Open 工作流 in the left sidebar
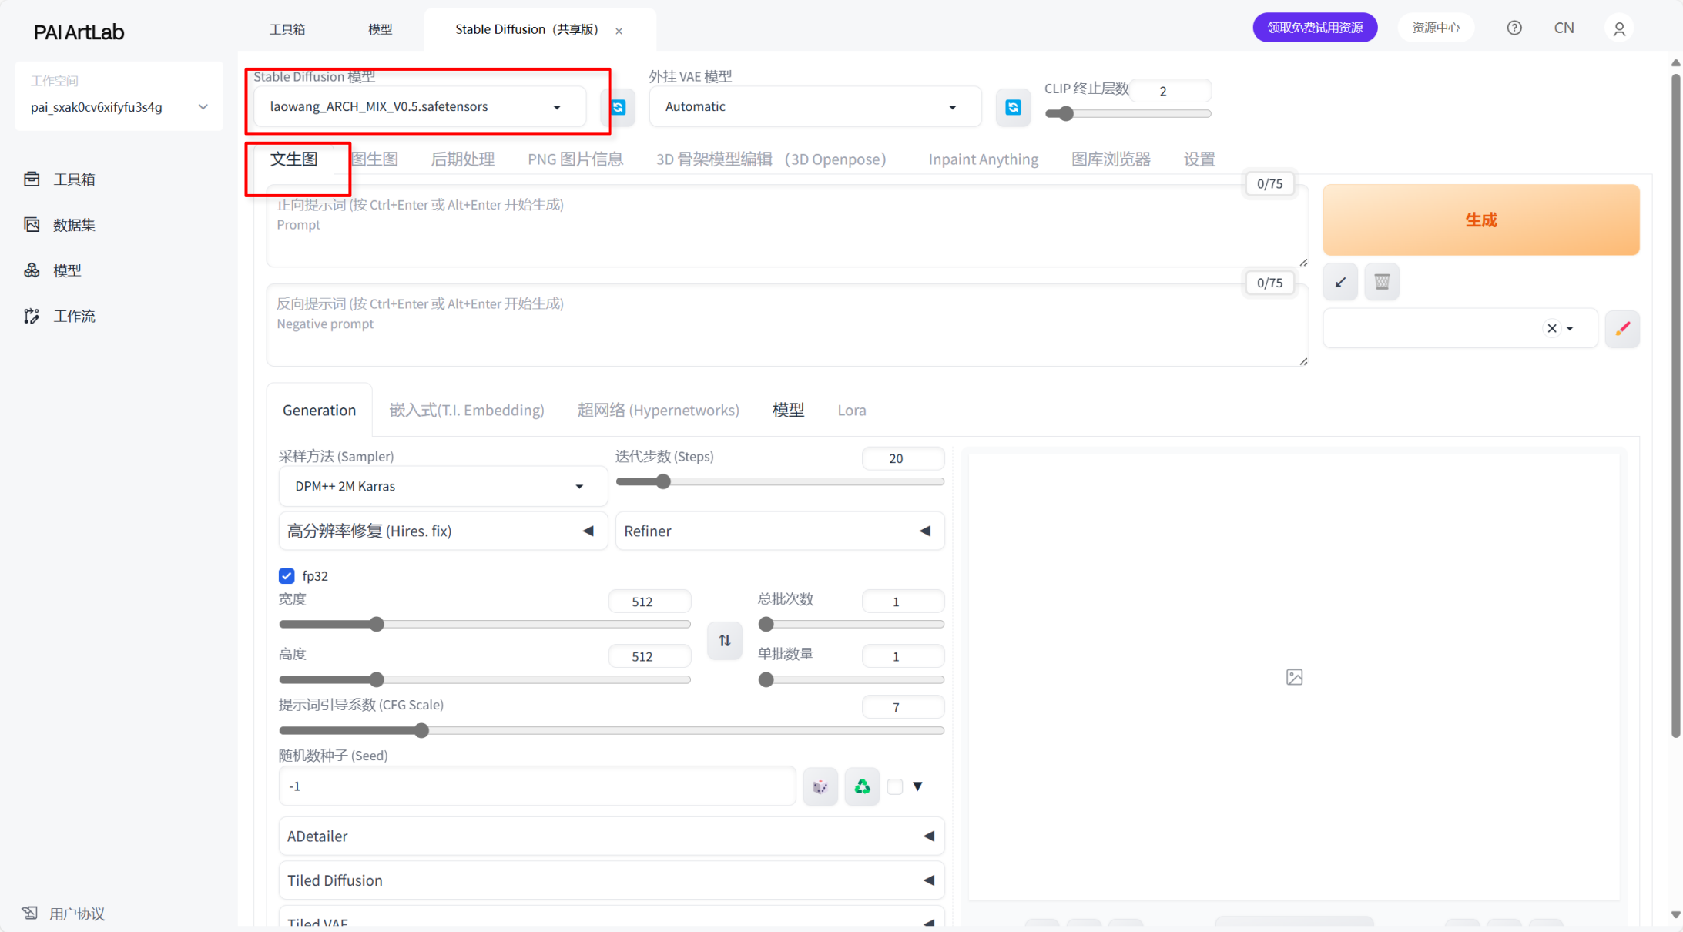 tap(60, 316)
